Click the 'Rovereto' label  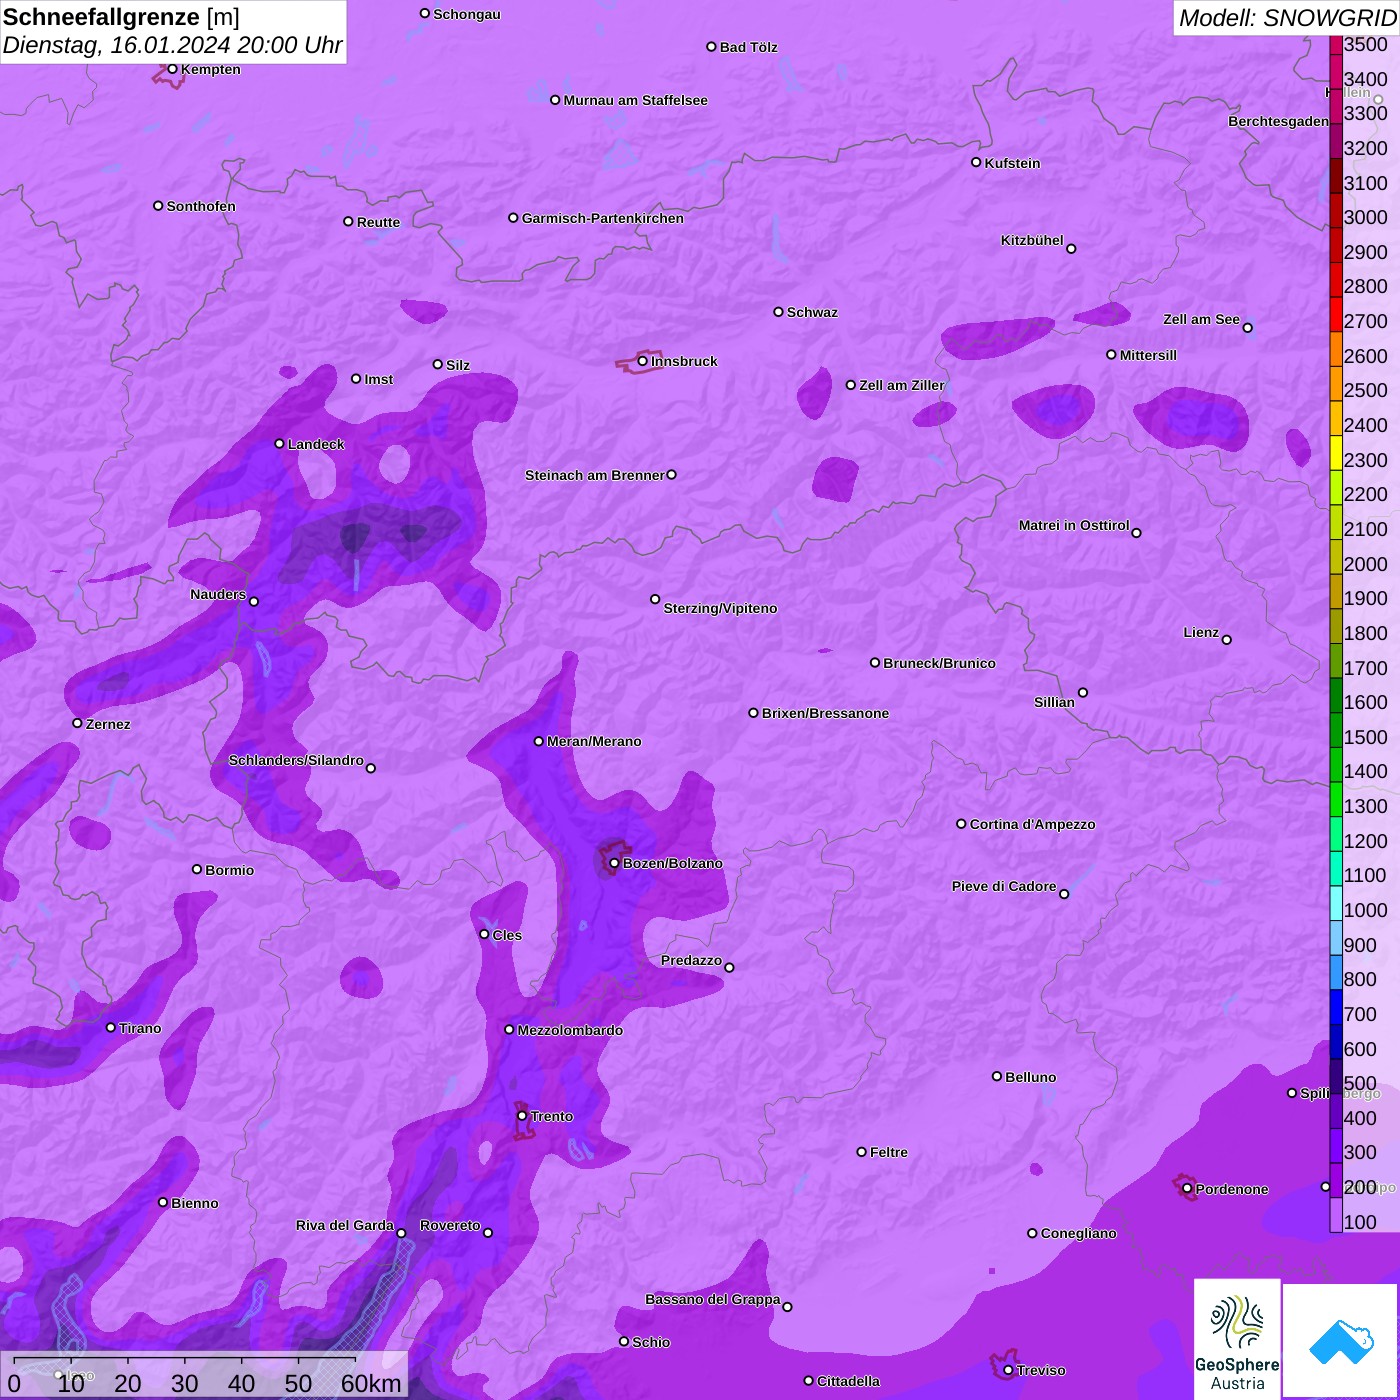click(x=450, y=1225)
